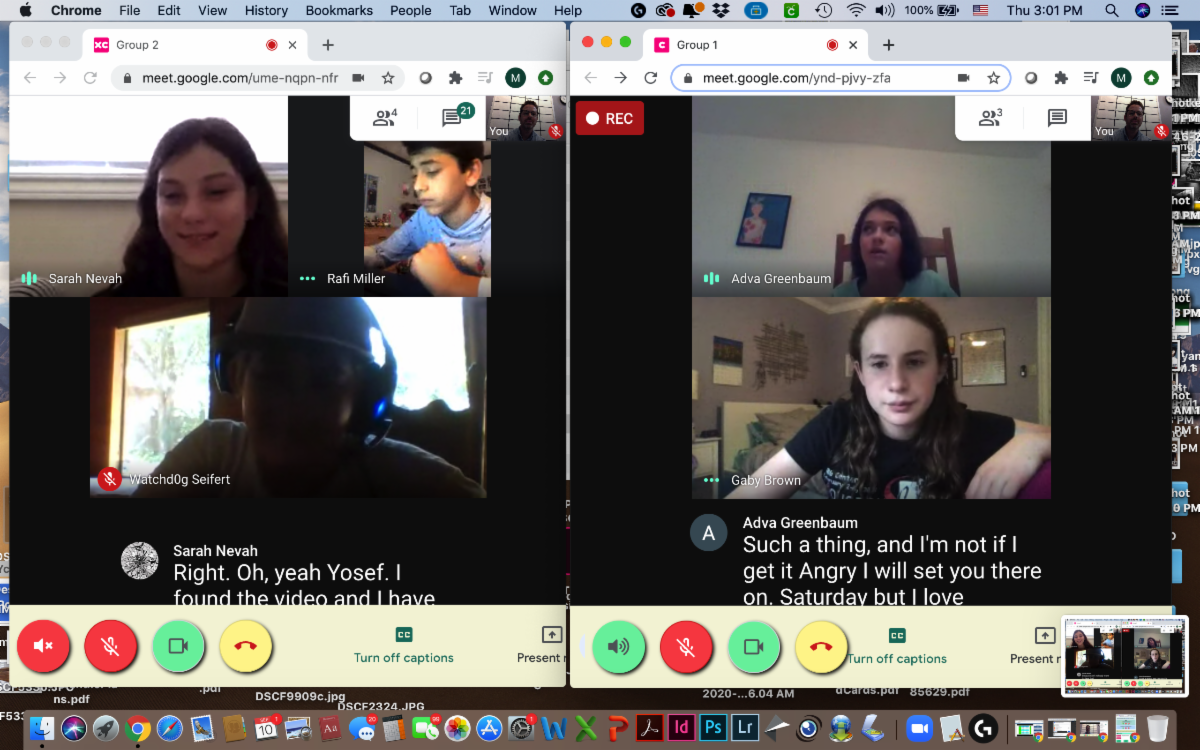Mute speaker audio in Group 1 window
Image resolution: width=1200 pixels, height=750 pixels.
pos(619,646)
